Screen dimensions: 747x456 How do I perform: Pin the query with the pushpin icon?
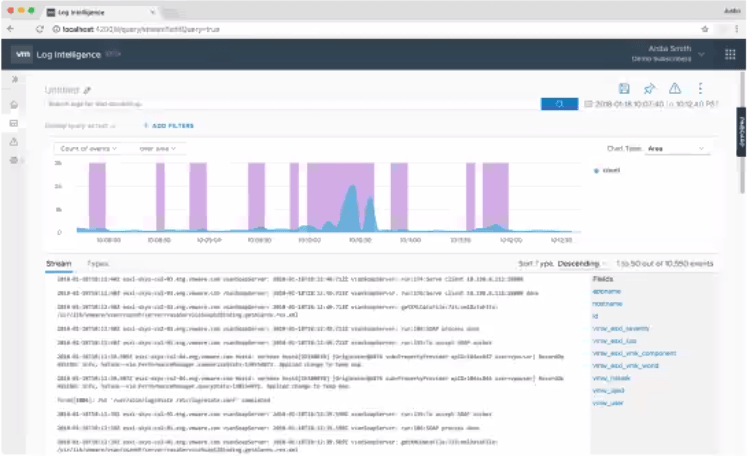point(649,88)
